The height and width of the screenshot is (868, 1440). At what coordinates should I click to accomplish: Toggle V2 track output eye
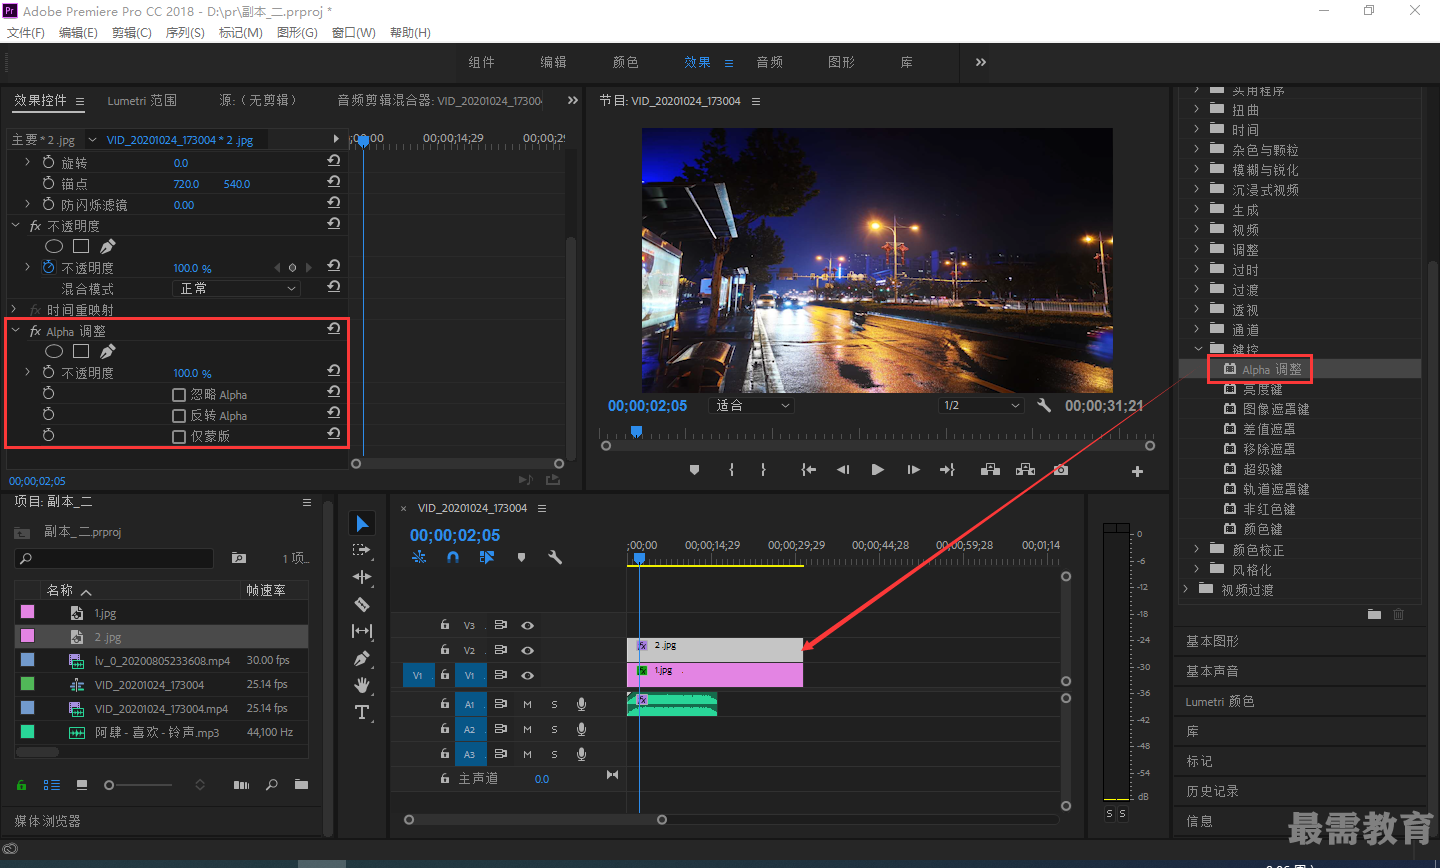click(x=527, y=650)
